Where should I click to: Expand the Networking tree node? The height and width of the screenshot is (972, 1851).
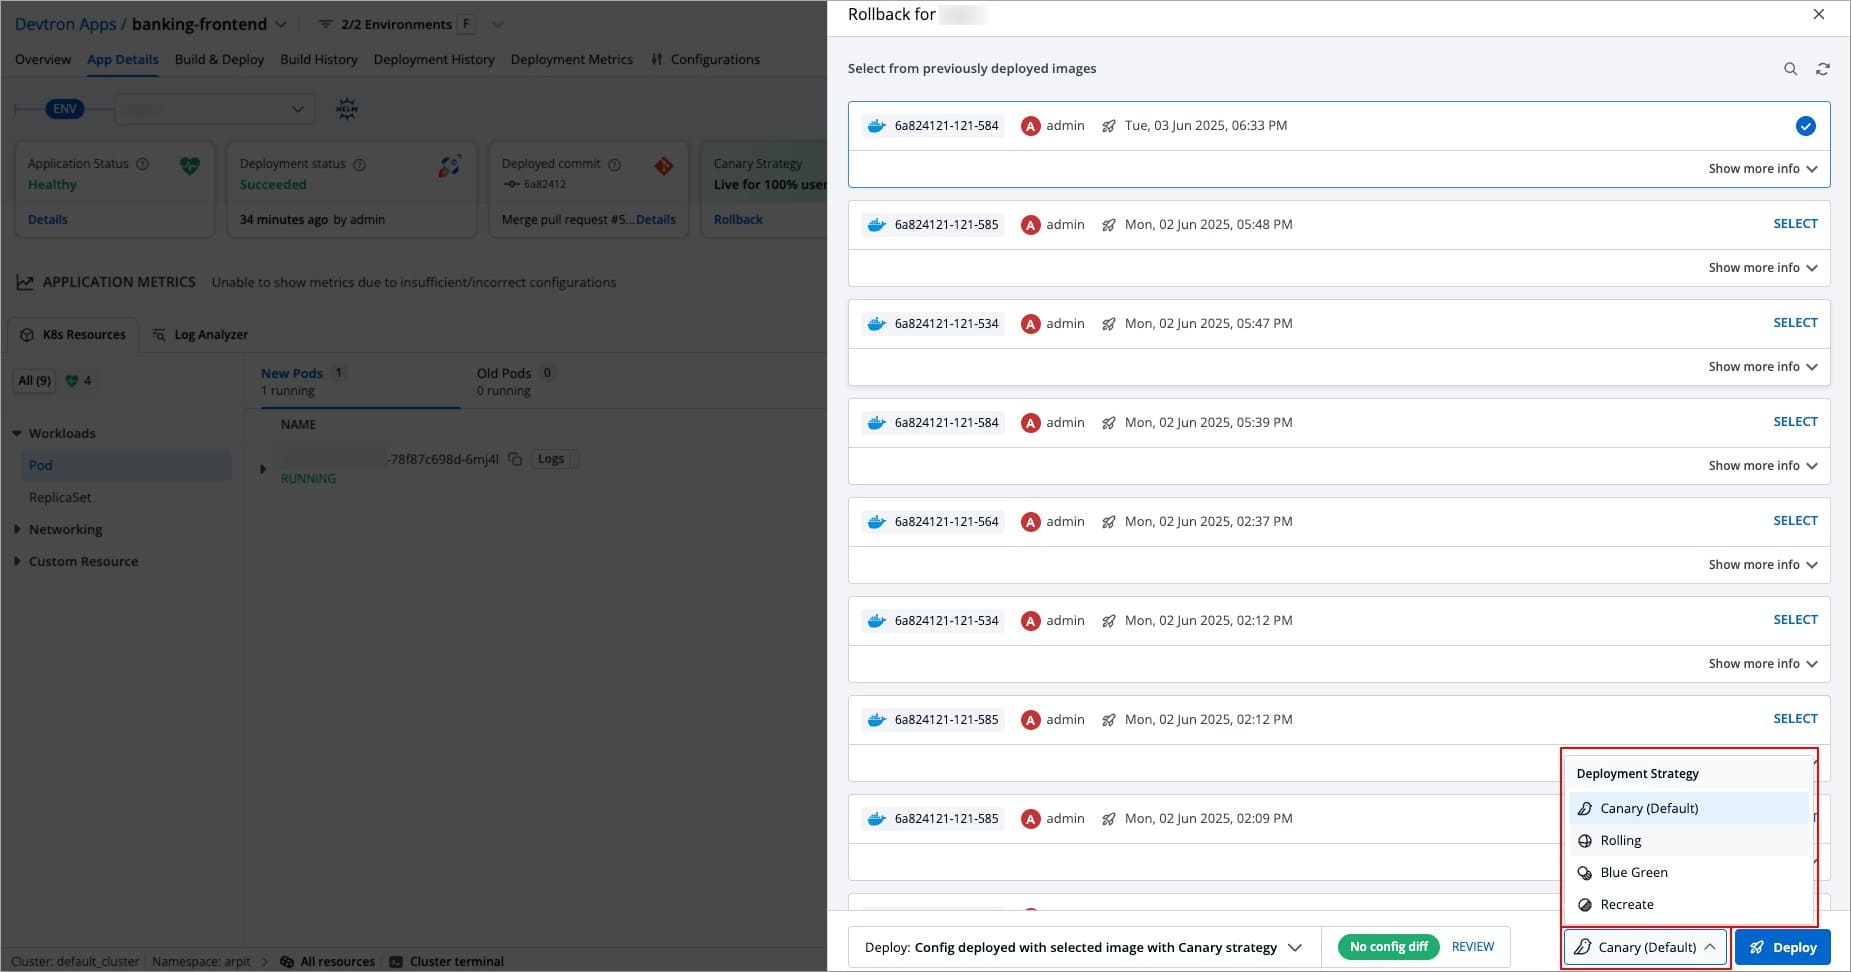coord(17,530)
